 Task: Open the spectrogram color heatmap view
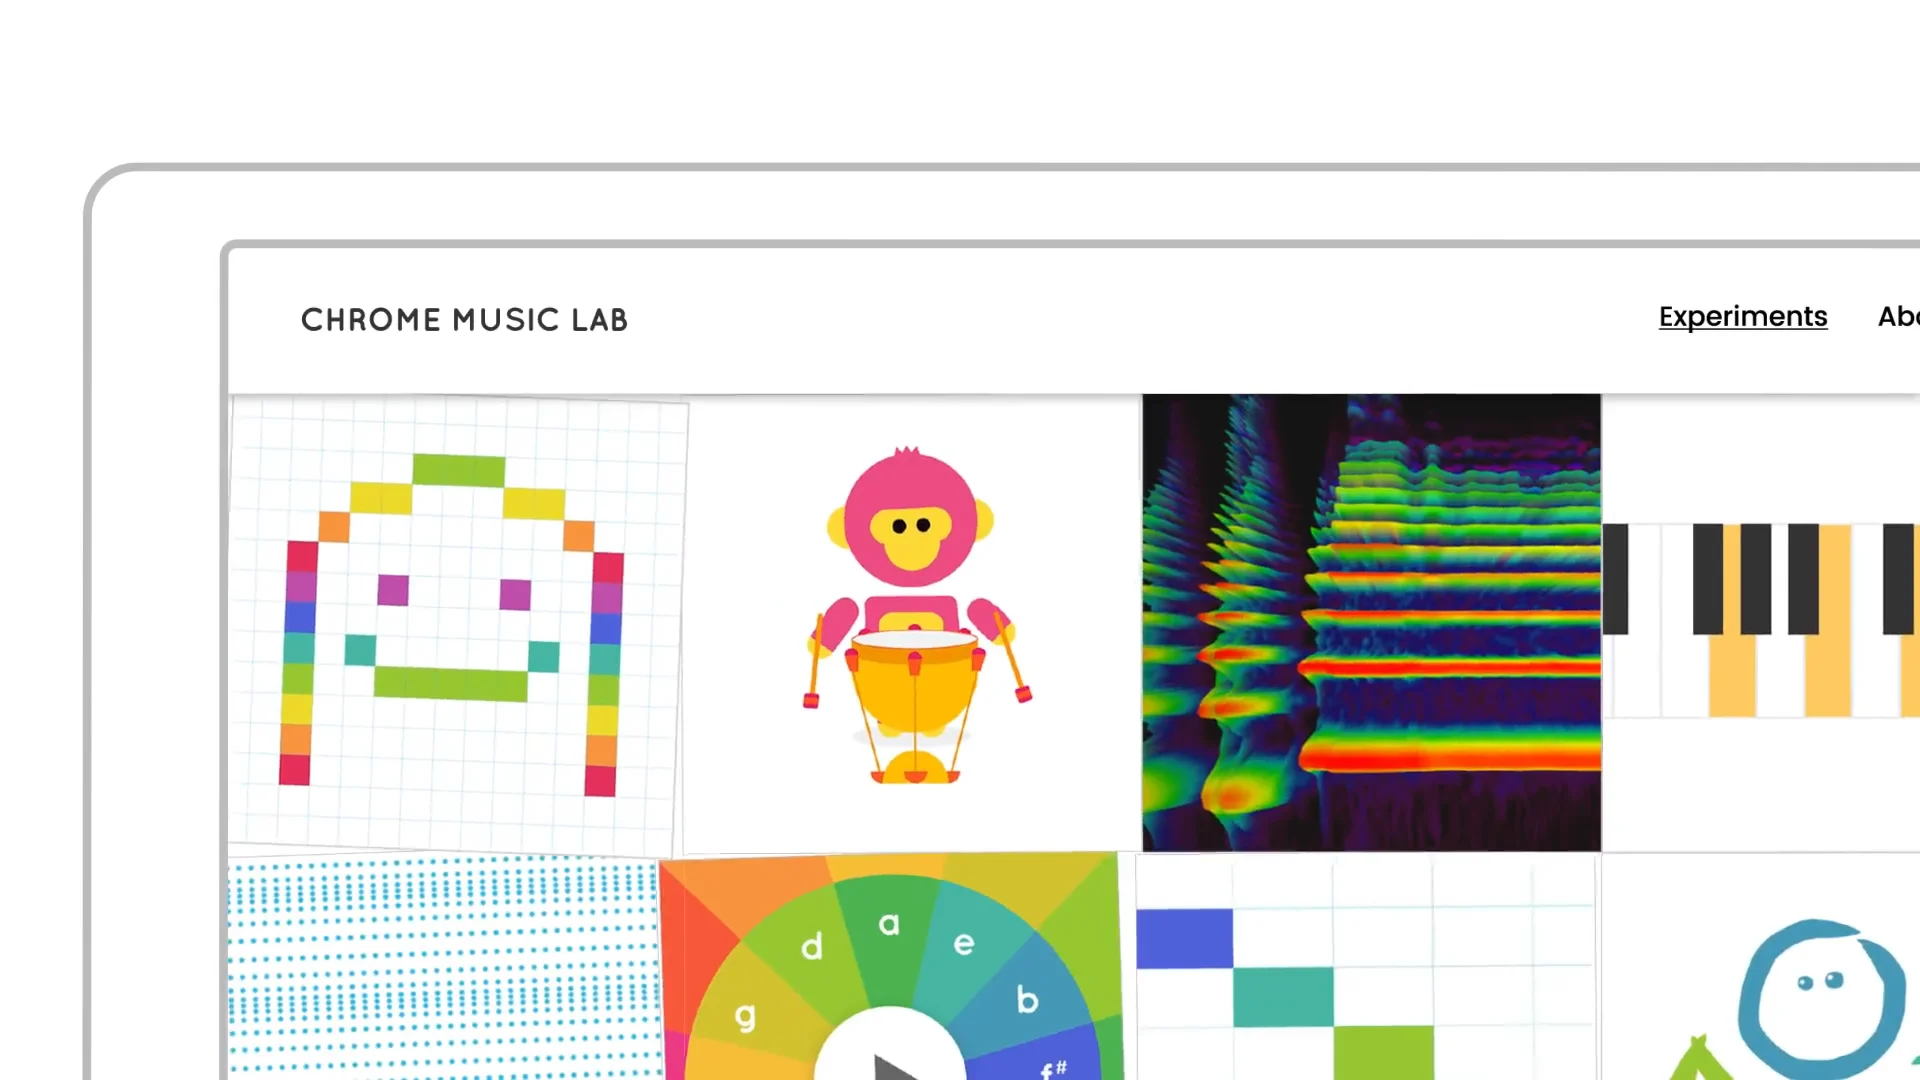coord(1370,622)
